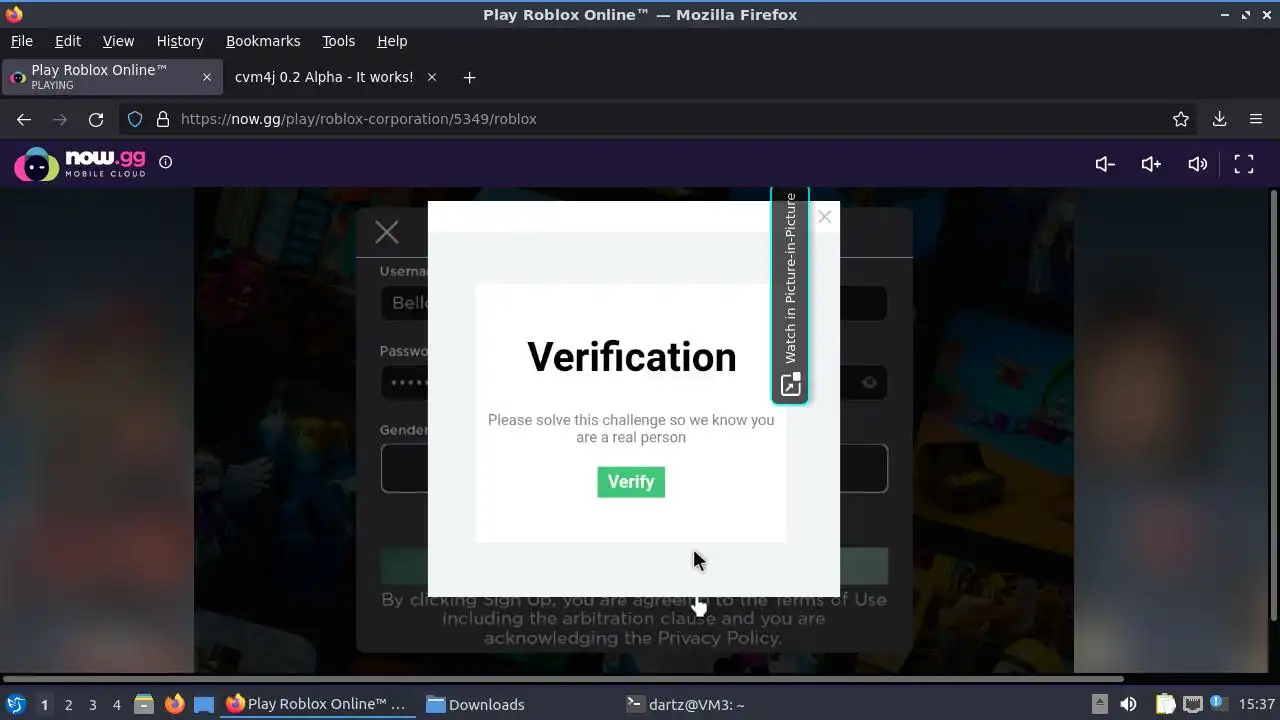Viewport: 1280px width, 720px height.
Task: Open the system application menu launcher
Action: [x=16, y=704]
